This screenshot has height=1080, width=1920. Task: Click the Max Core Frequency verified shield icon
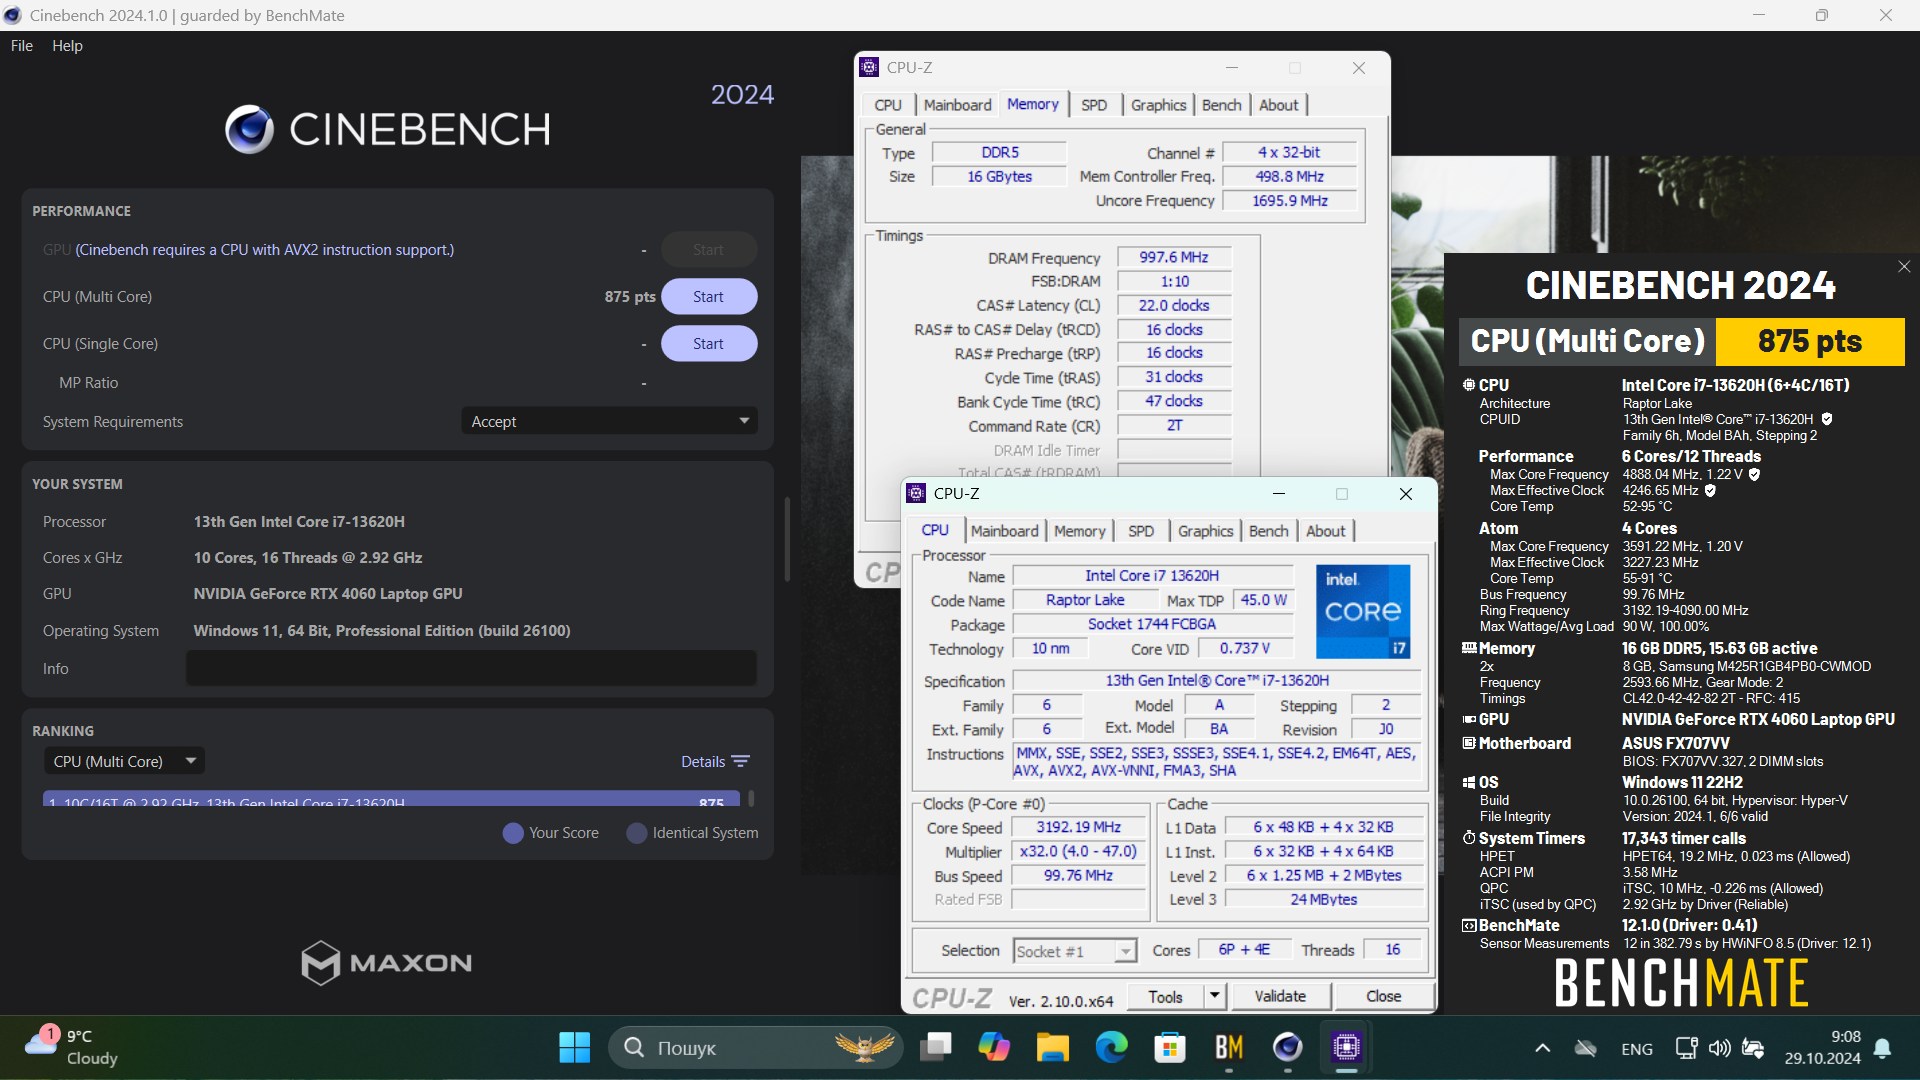[x=1754, y=475]
